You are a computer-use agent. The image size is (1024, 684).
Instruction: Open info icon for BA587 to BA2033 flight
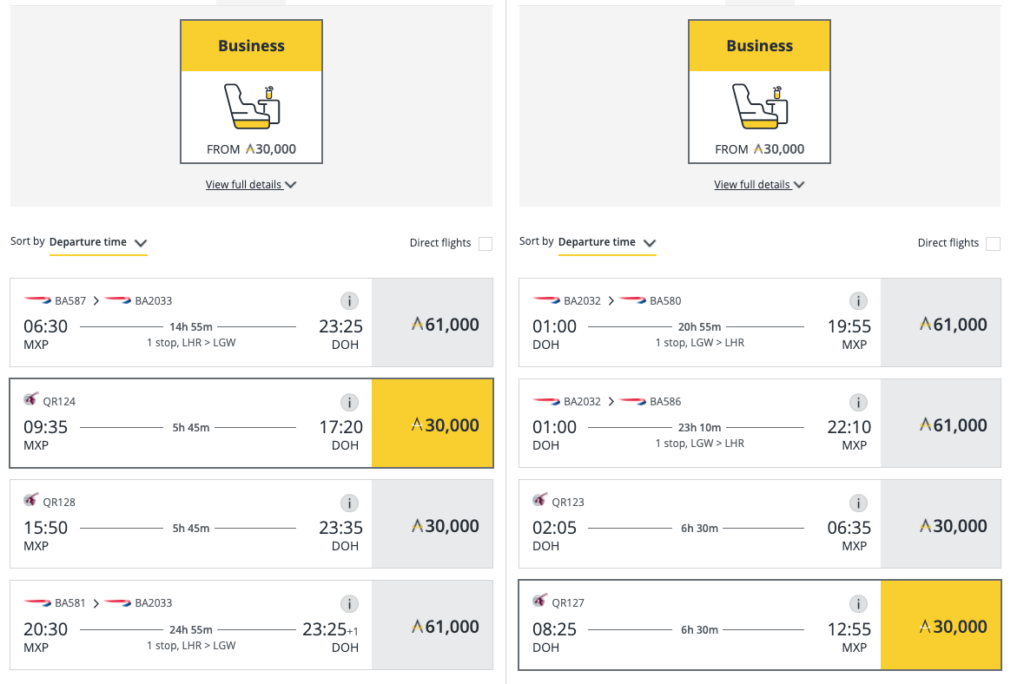pos(349,301)
